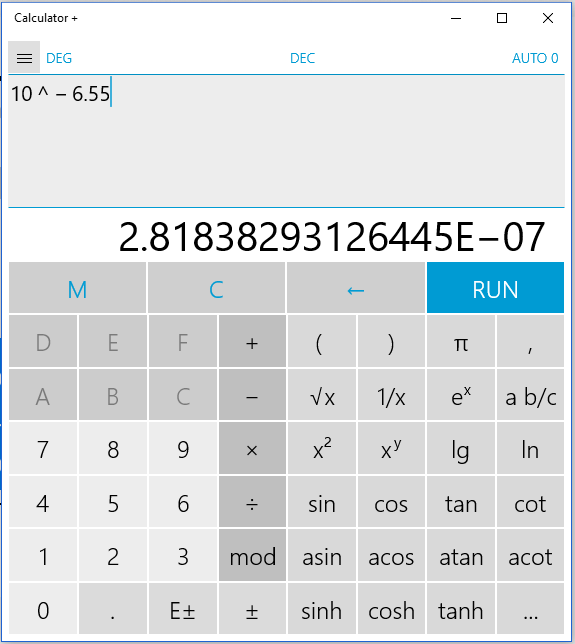Select the square root function
Screen dimensions: 575x644
(x=322, y=395)
